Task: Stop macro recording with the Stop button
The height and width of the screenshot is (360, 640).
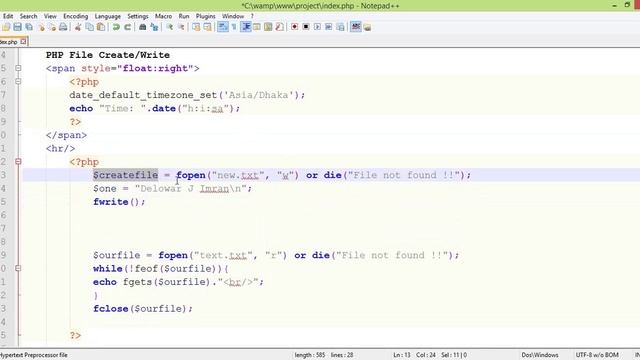Action: (306, 27)
